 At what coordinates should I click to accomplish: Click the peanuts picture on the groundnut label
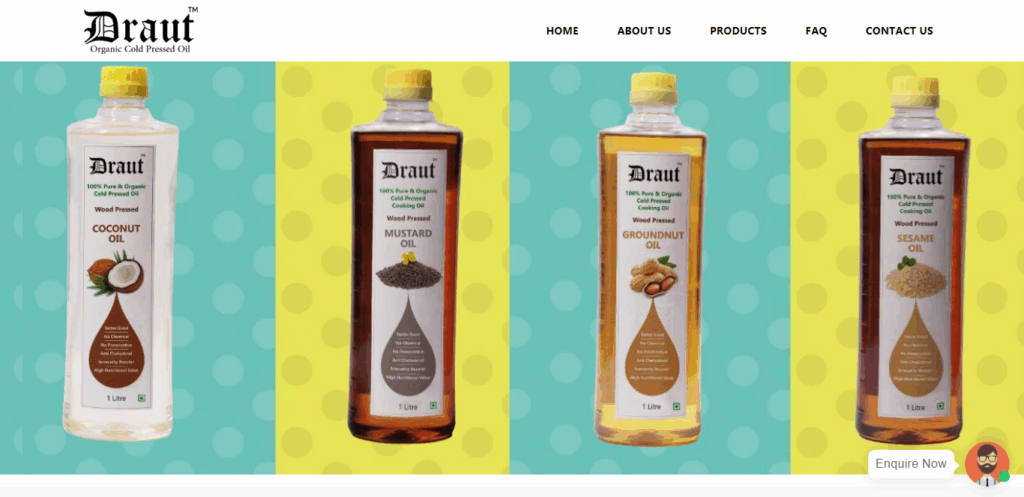pos(653,276)
